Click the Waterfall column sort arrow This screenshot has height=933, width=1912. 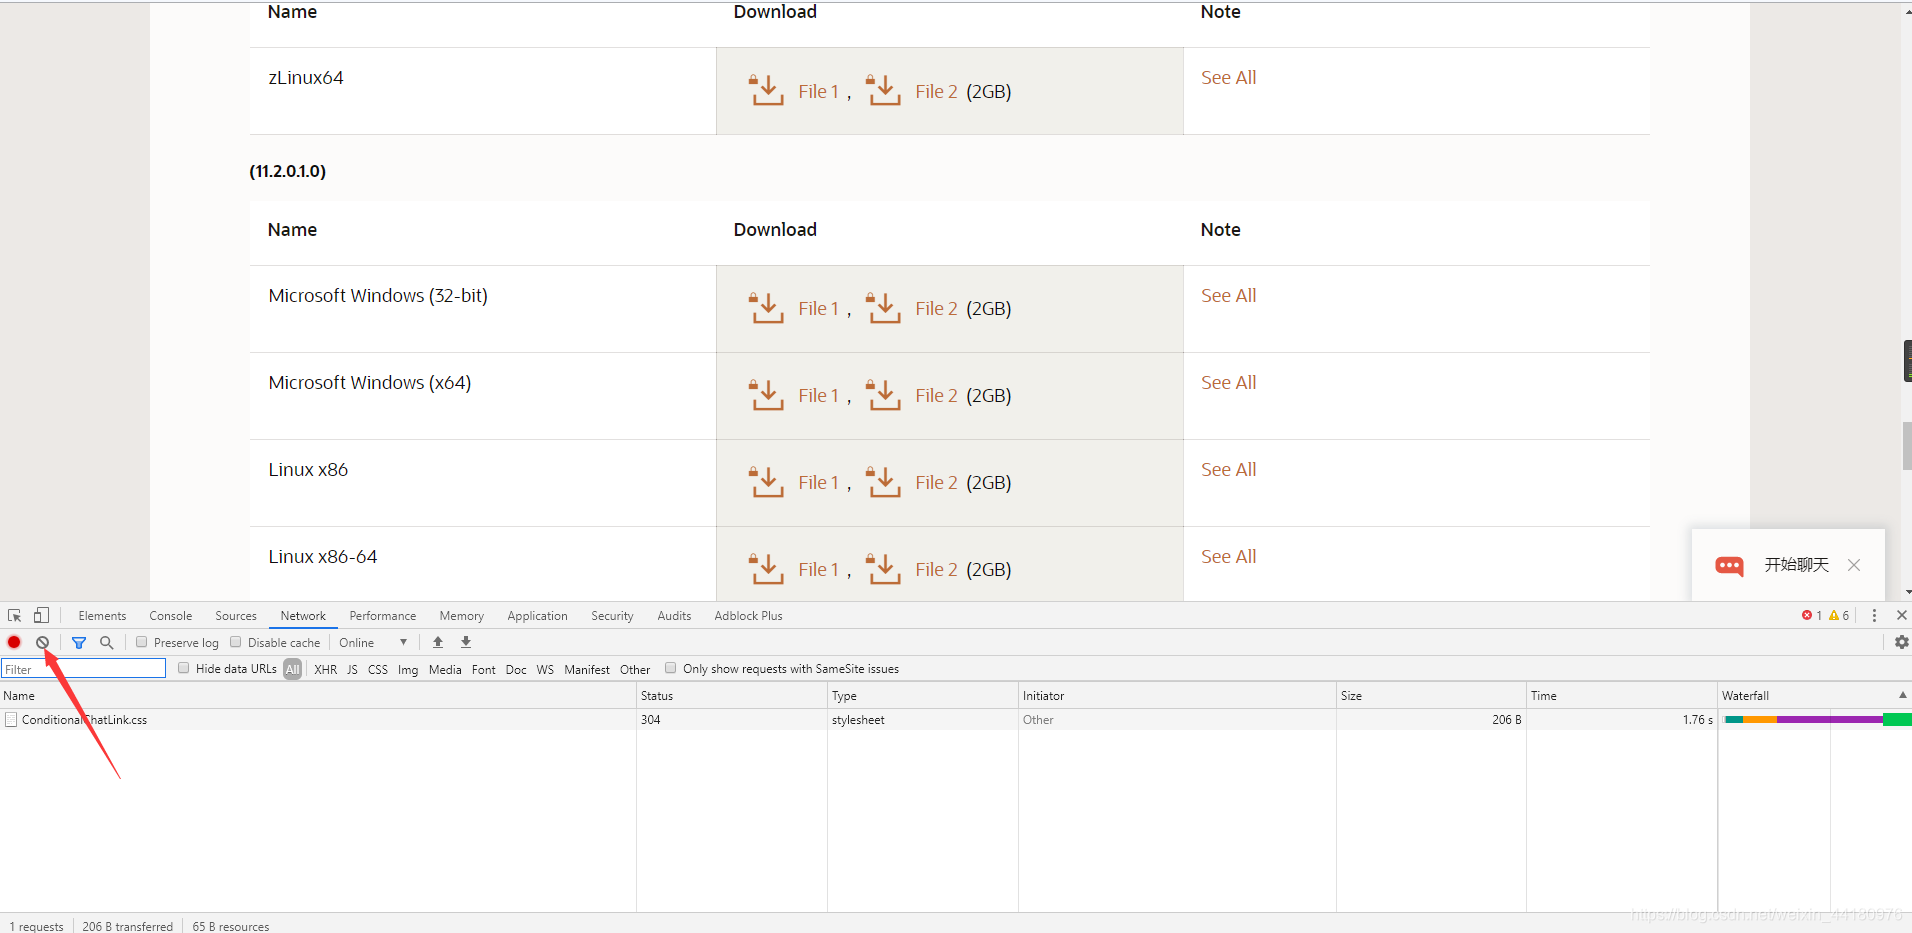1903,695
